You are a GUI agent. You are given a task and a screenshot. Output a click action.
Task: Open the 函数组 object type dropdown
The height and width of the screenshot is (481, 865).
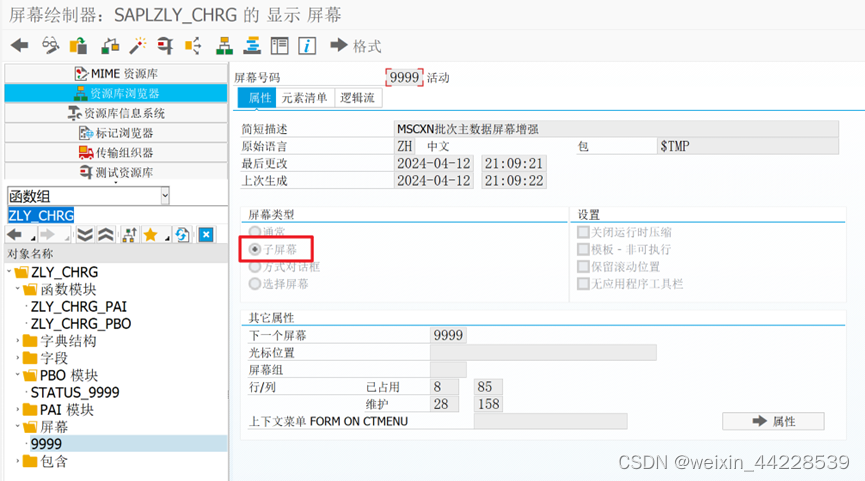165,196
